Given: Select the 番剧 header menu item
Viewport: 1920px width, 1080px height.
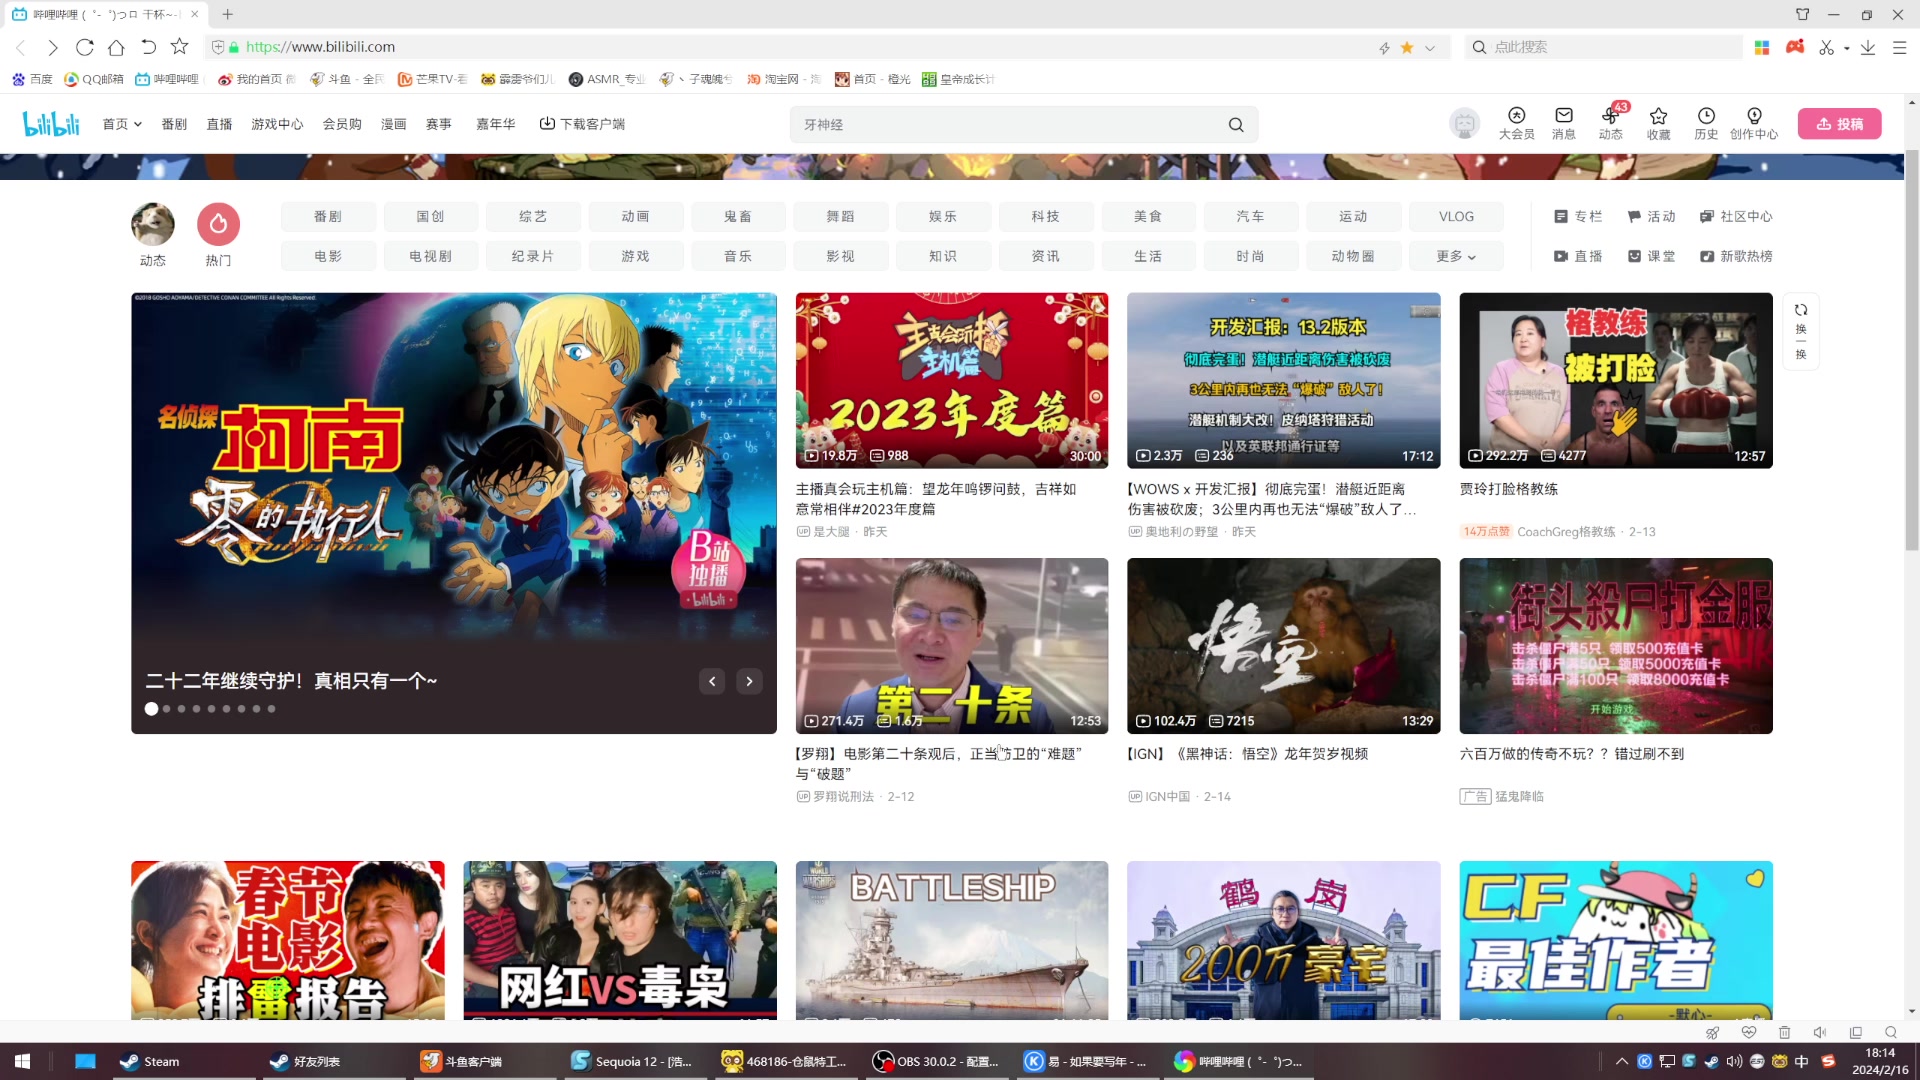Looking at the screenshot, I should [174, 124].
